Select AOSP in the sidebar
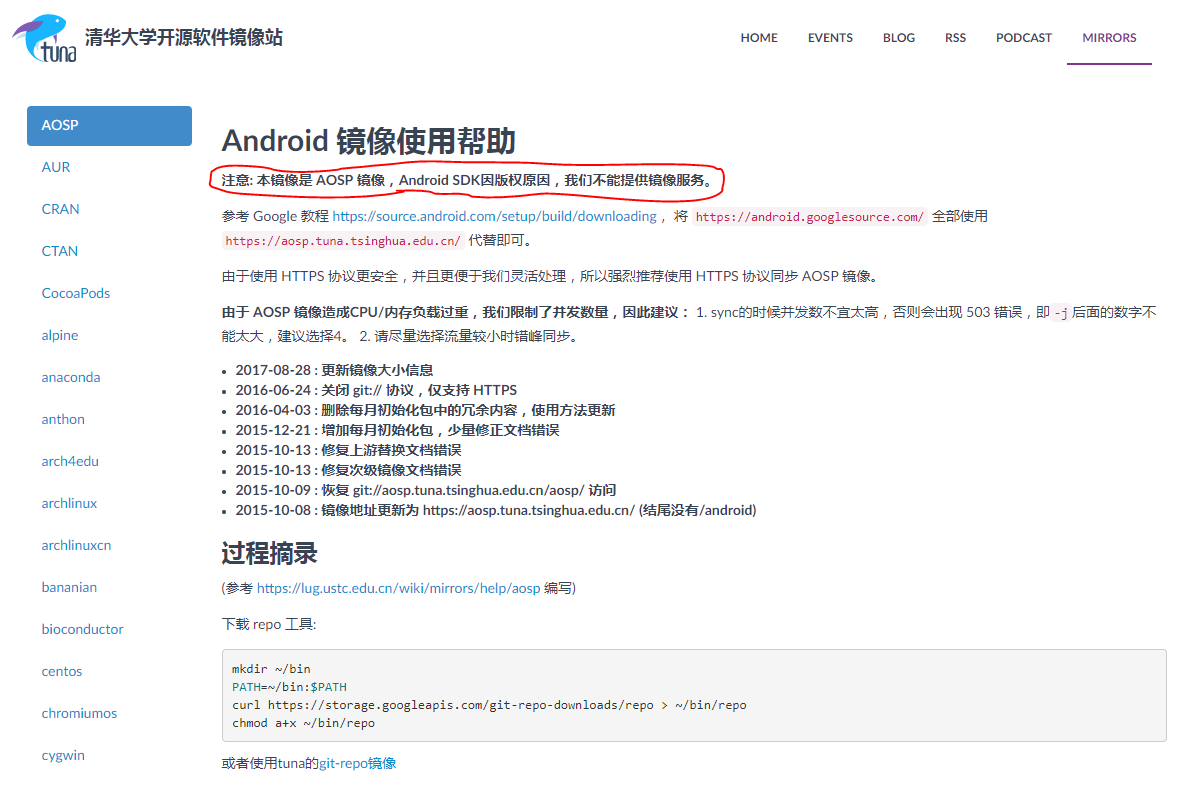1193x785 pixels. [109, 126]
